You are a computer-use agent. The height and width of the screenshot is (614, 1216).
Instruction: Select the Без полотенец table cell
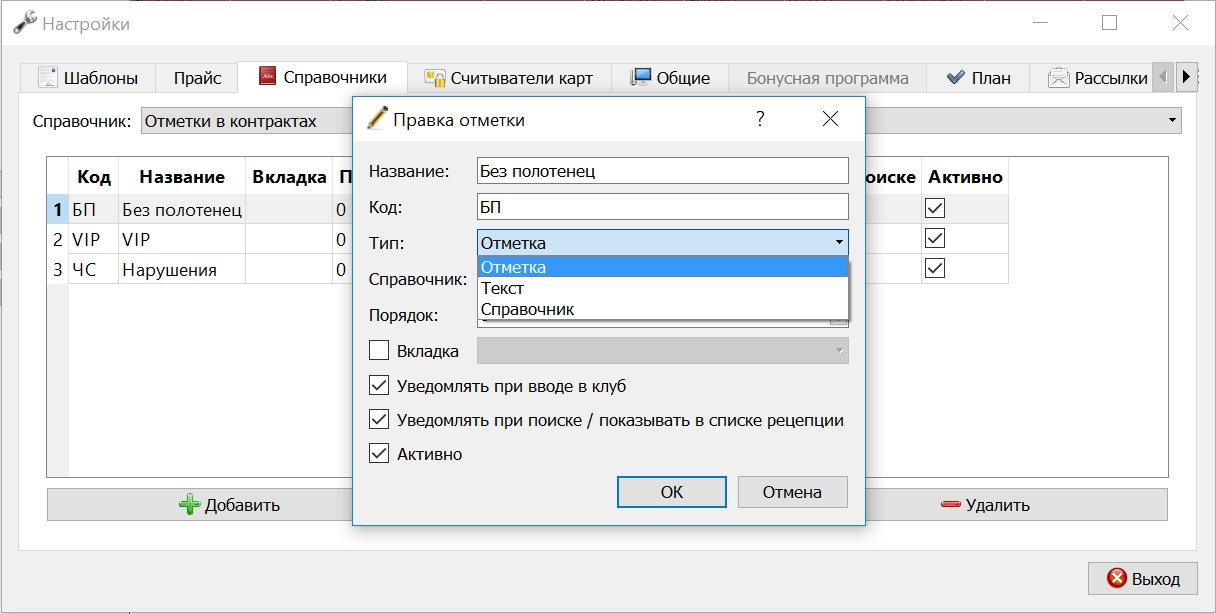[x=182, y=210]
